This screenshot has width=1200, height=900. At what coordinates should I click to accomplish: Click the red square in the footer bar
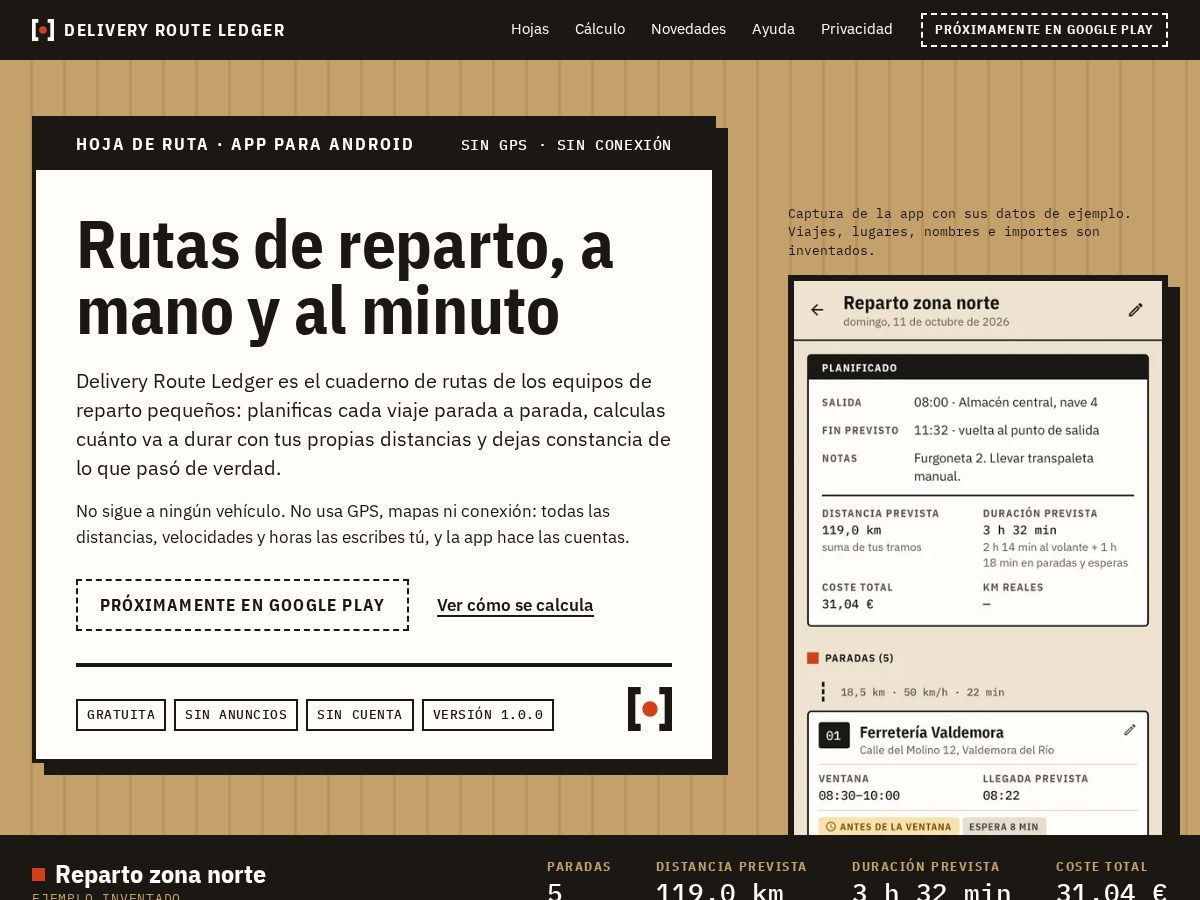[39, 875]
